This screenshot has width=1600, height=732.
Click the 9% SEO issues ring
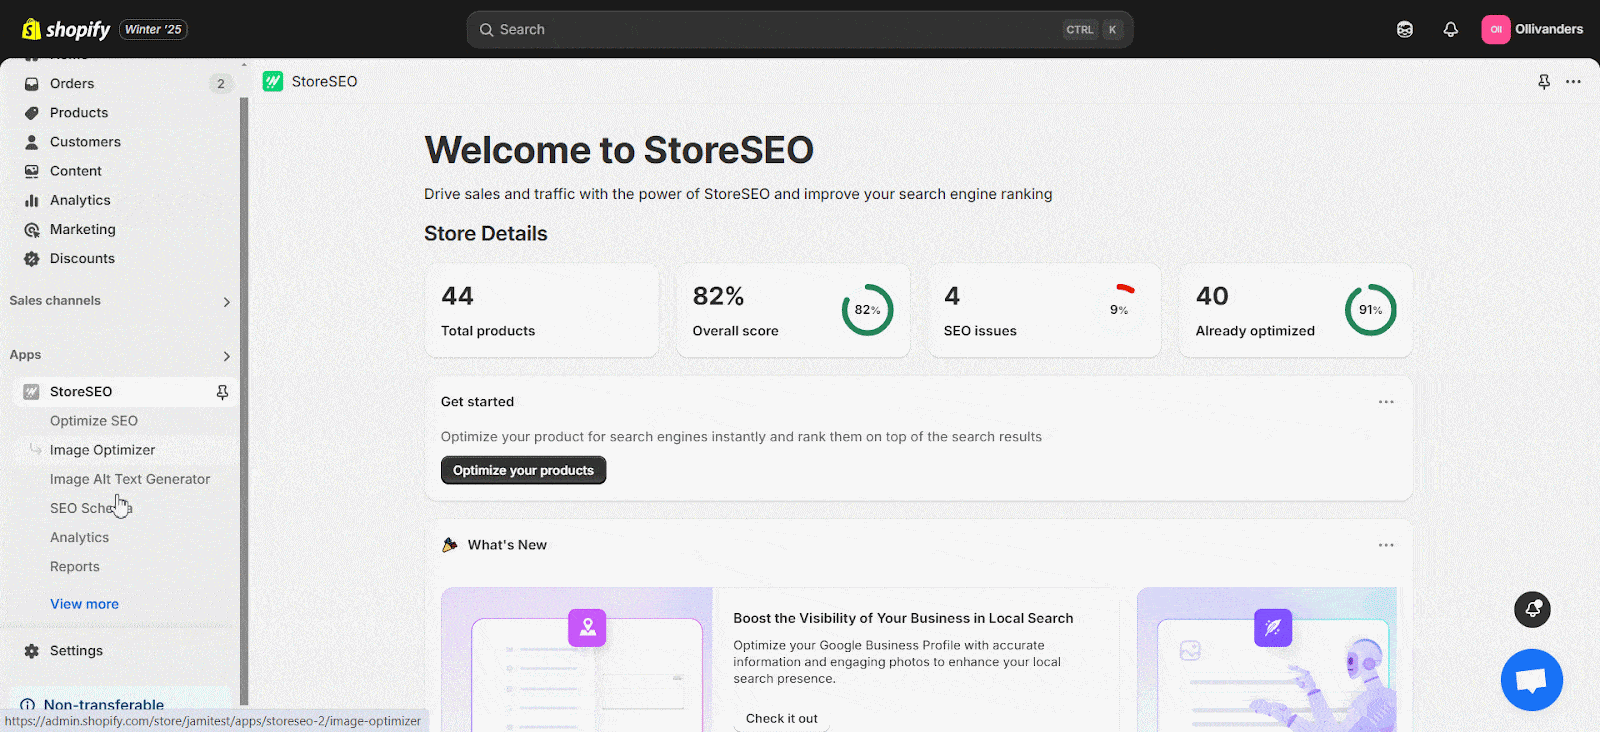pos(1119,310)
